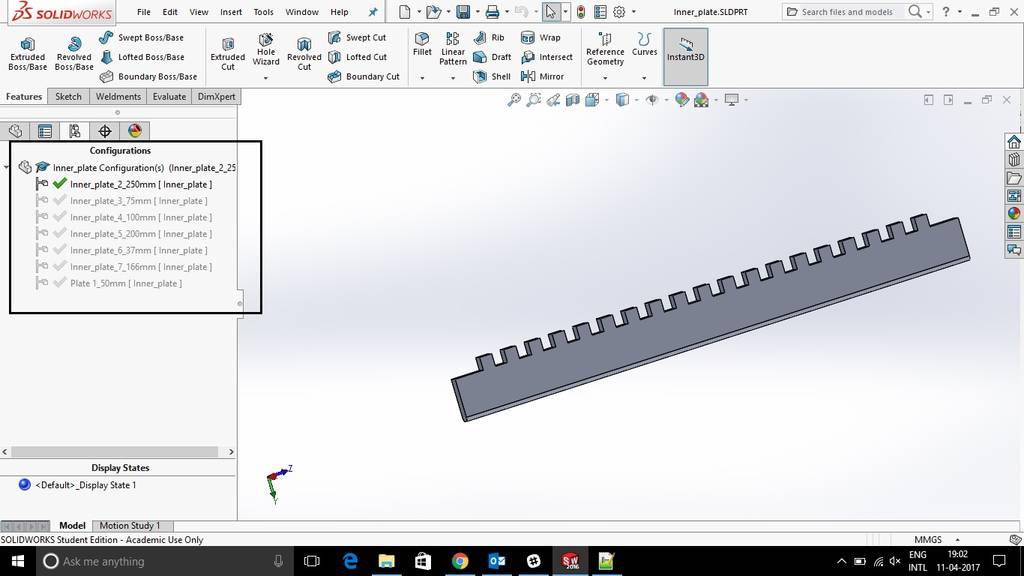1024x576 pixels.
Task: Choose the Swept Cut feature
Action: click(x=357, y=37)
